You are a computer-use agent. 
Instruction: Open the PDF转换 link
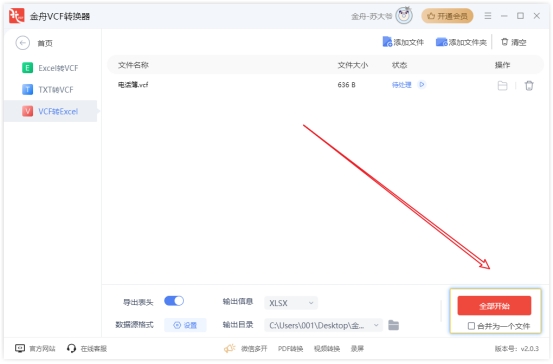point(290,349)
